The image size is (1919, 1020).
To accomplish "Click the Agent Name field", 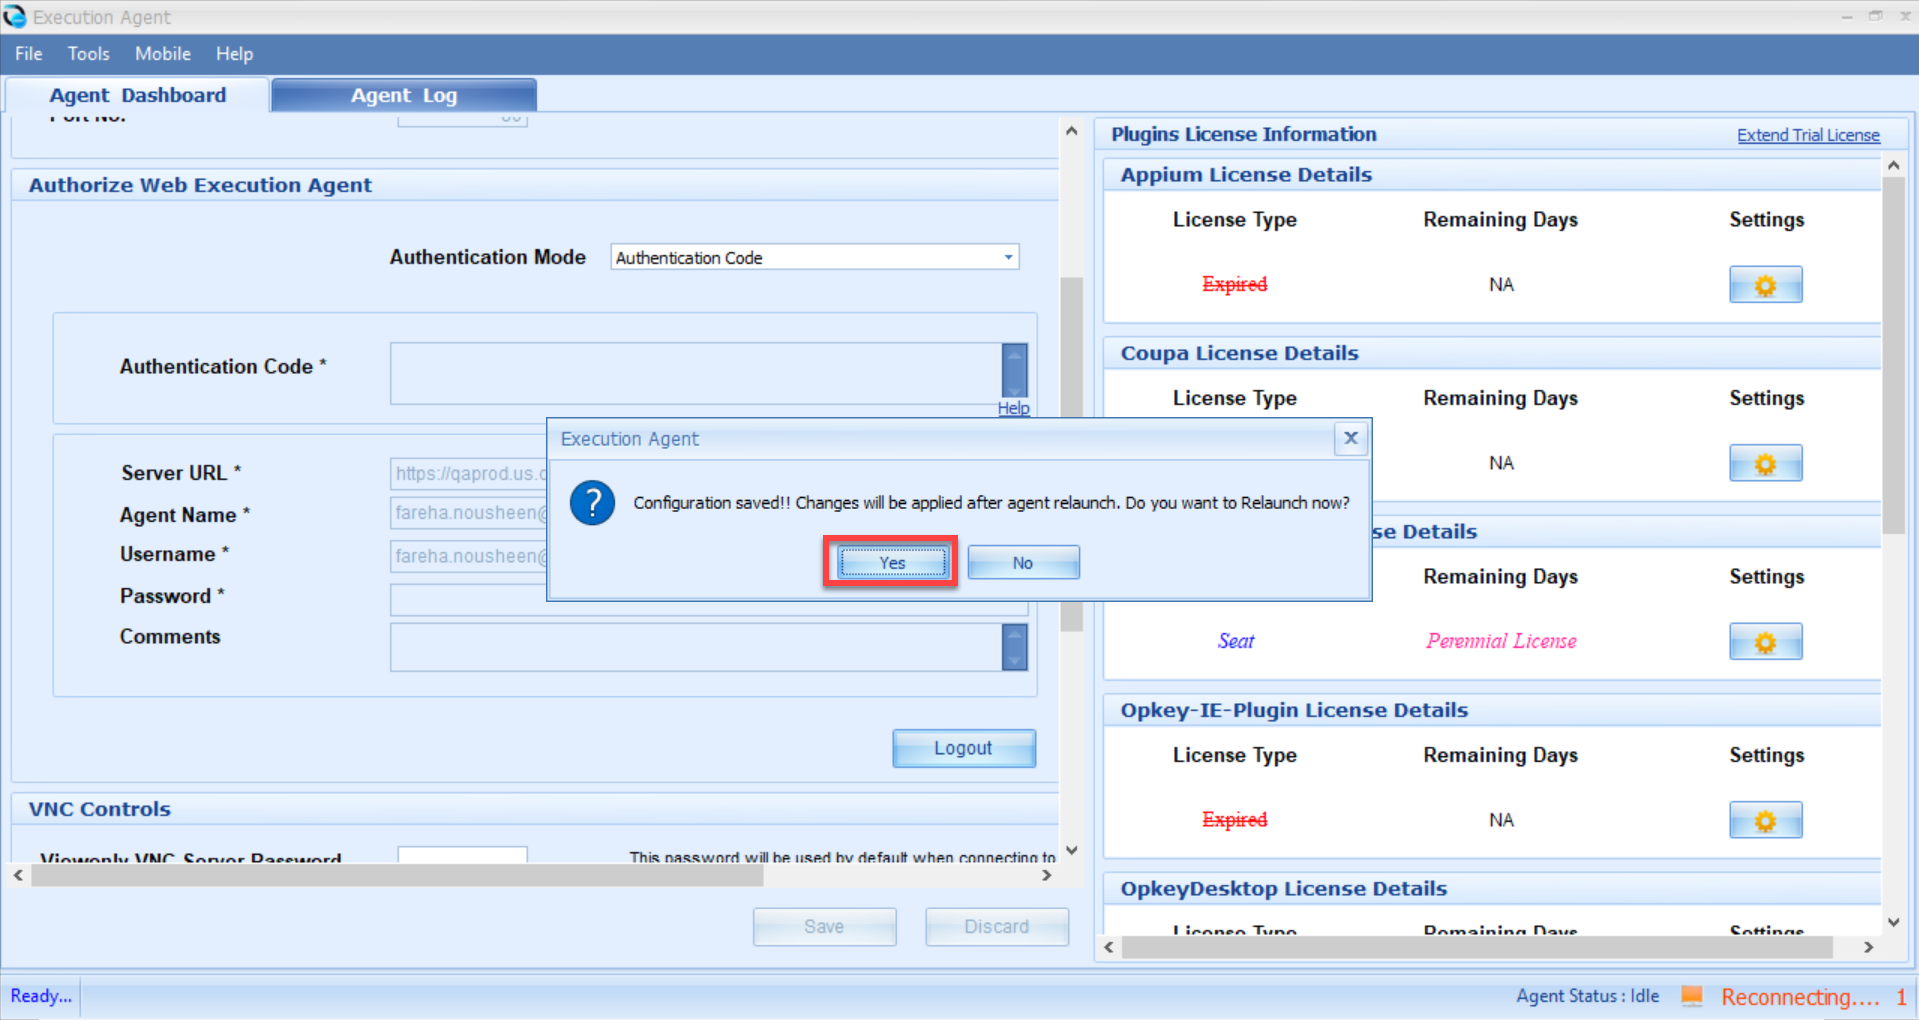I will coord(468,513).
